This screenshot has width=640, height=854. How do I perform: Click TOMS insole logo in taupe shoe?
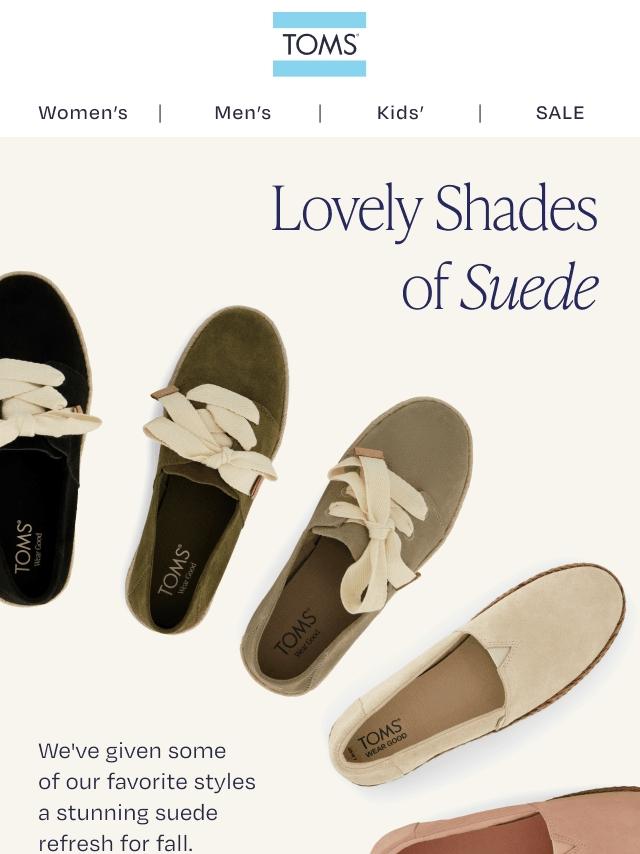[297, 632]
